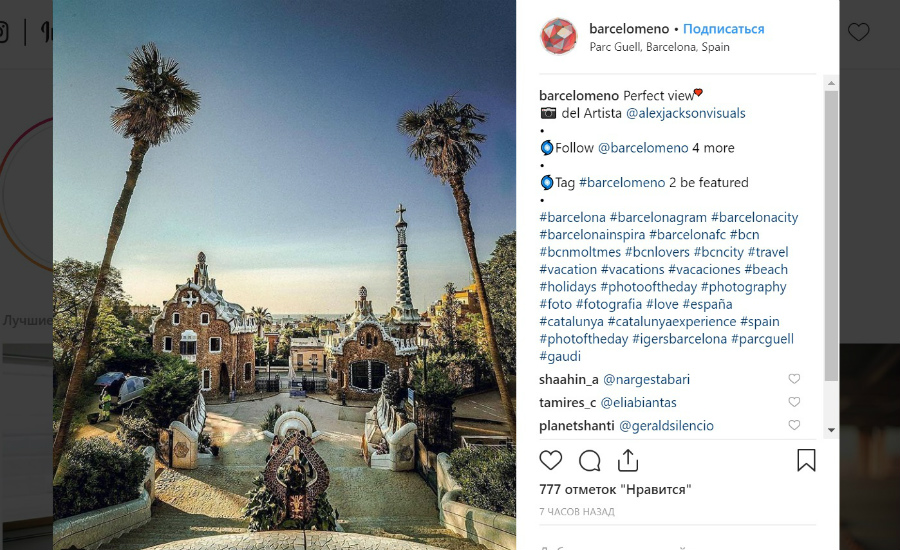Save the post with the bookmark icon
Viewport: 900px width, 550px height.
(x=806, y=460)
